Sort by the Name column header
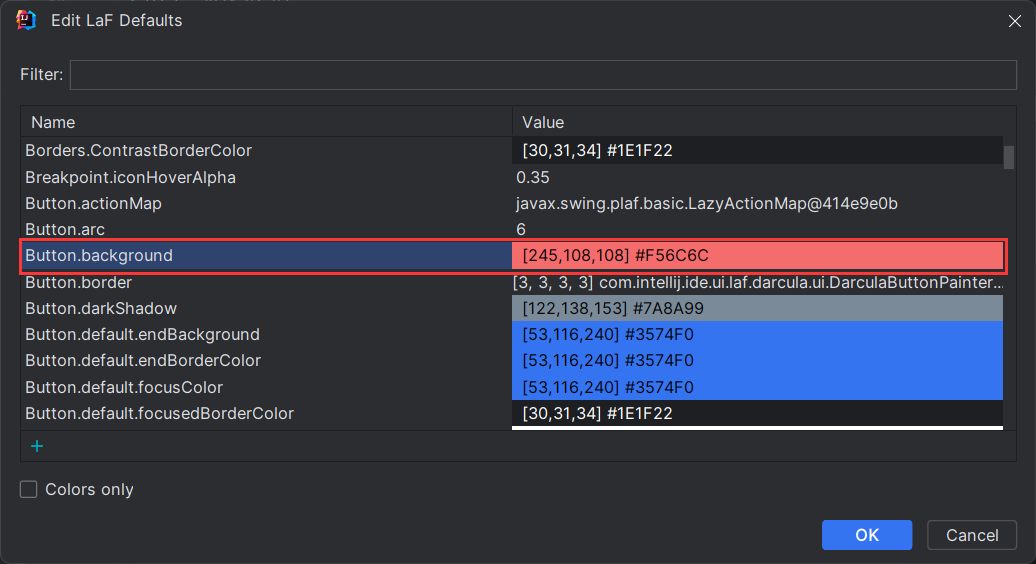Image resolution: width=1036 pixels, height=564 pixels. (266, 122)
